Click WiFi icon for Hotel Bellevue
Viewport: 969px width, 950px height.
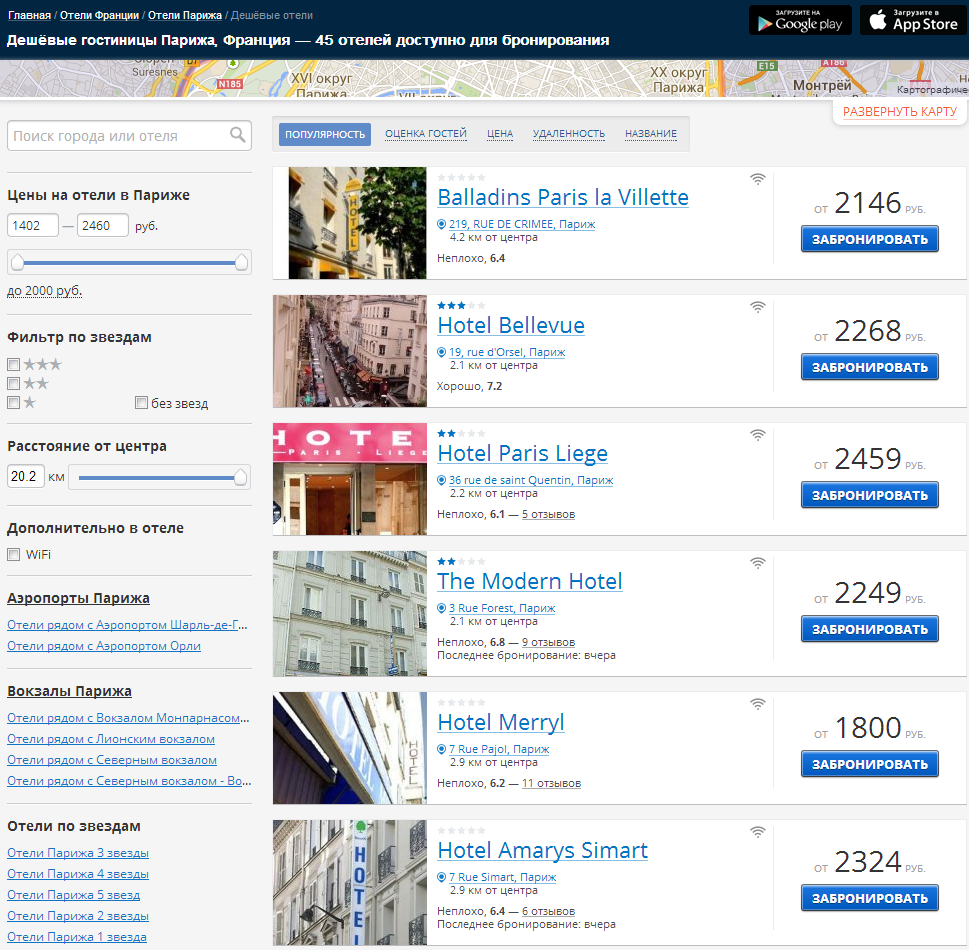pyautogui.click(x=758, y=307)
